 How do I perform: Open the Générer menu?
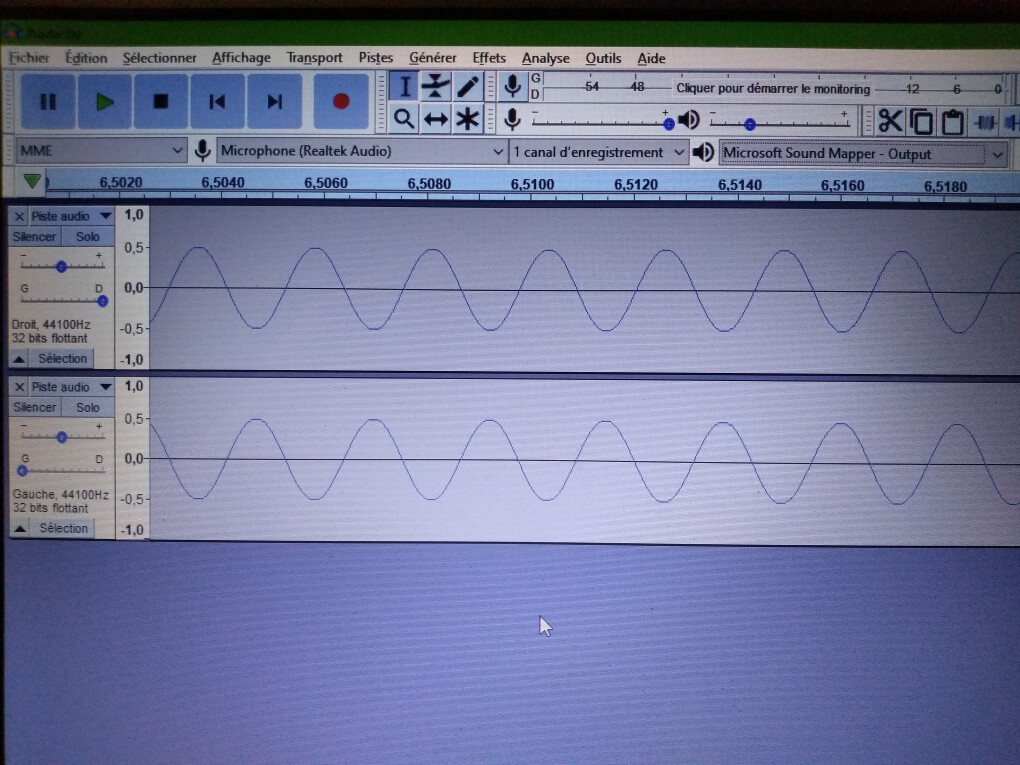[432, 58]
